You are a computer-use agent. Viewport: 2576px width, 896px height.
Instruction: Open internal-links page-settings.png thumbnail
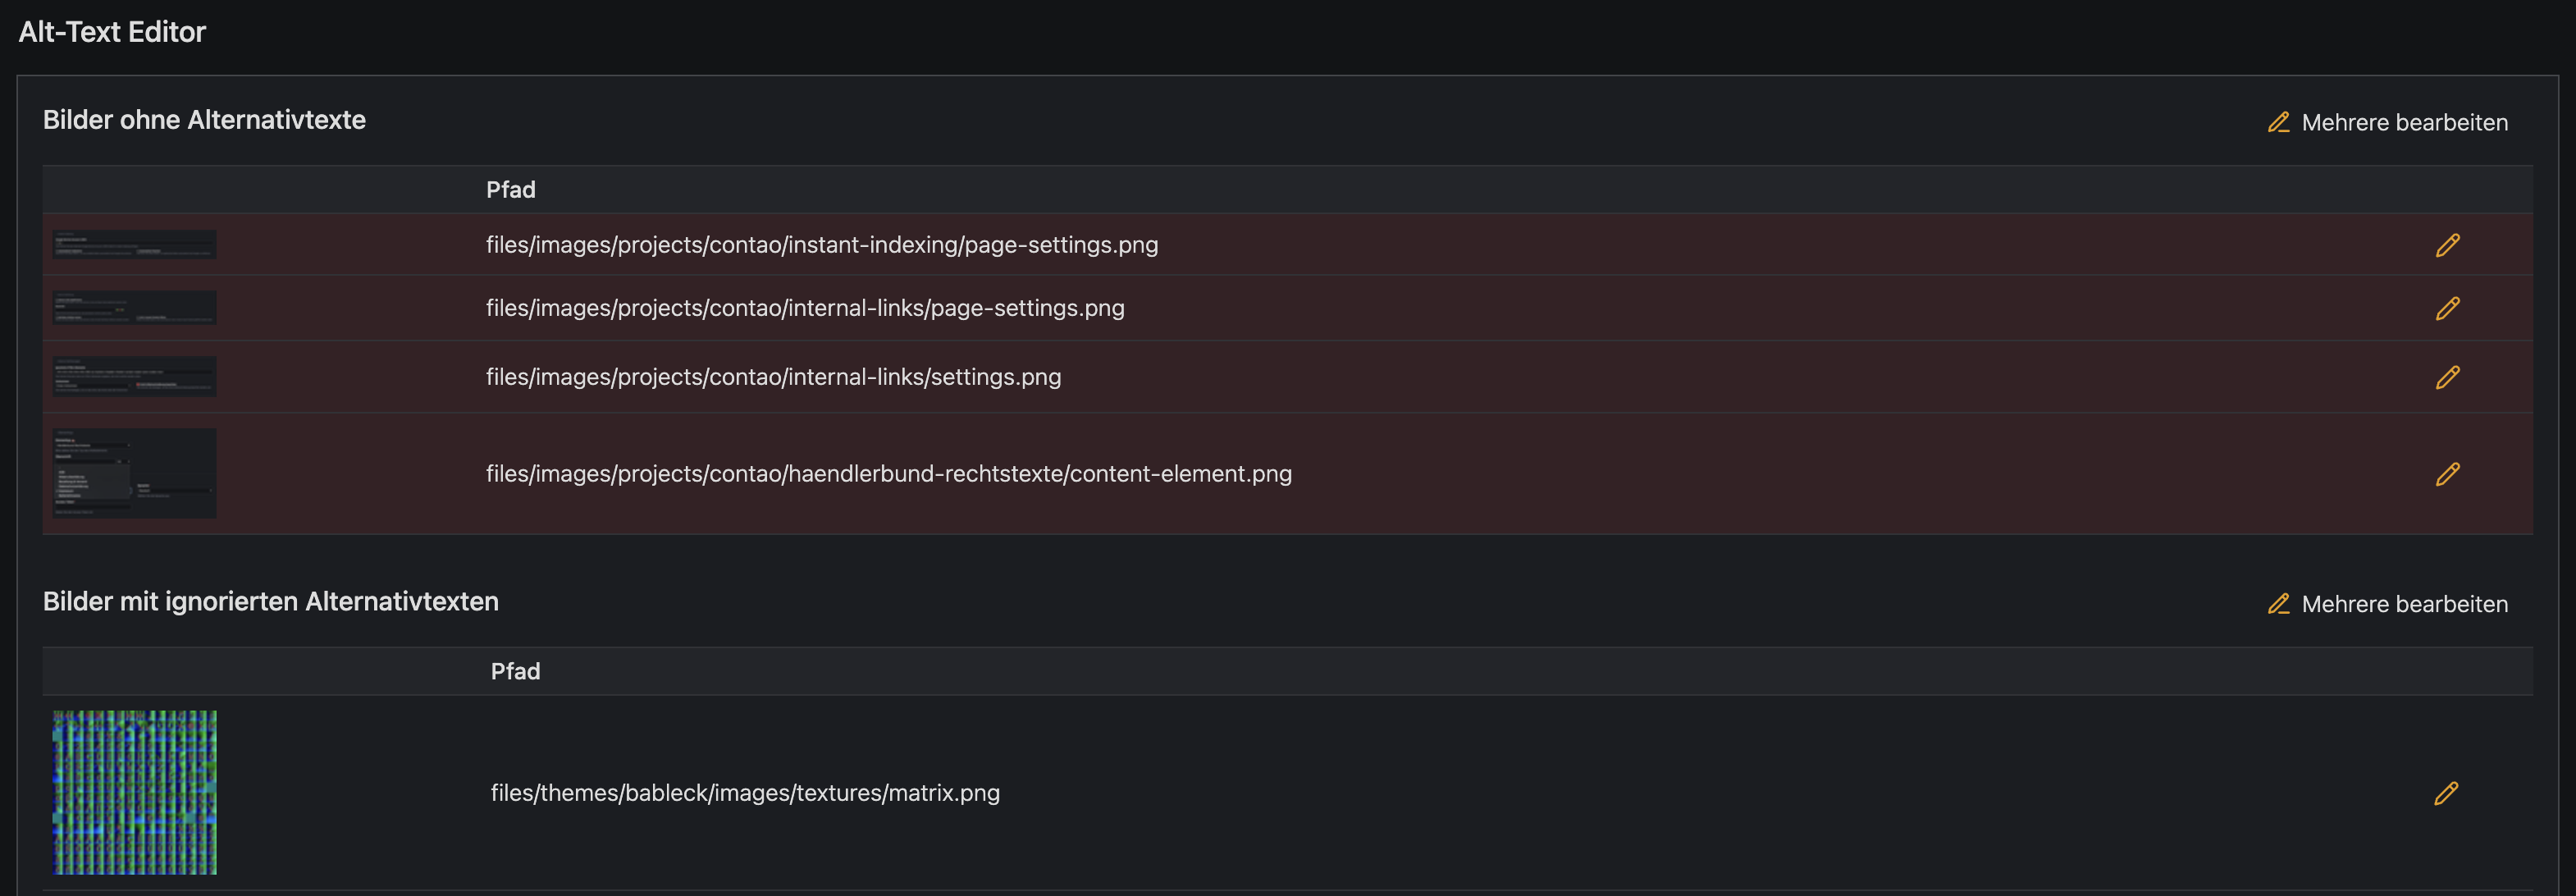(x=135, y=308)
